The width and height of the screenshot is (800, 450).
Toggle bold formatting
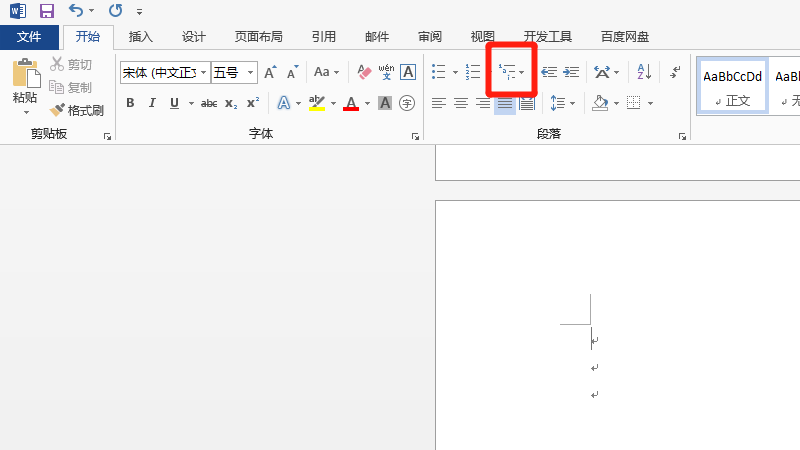(x=130, y=103)
